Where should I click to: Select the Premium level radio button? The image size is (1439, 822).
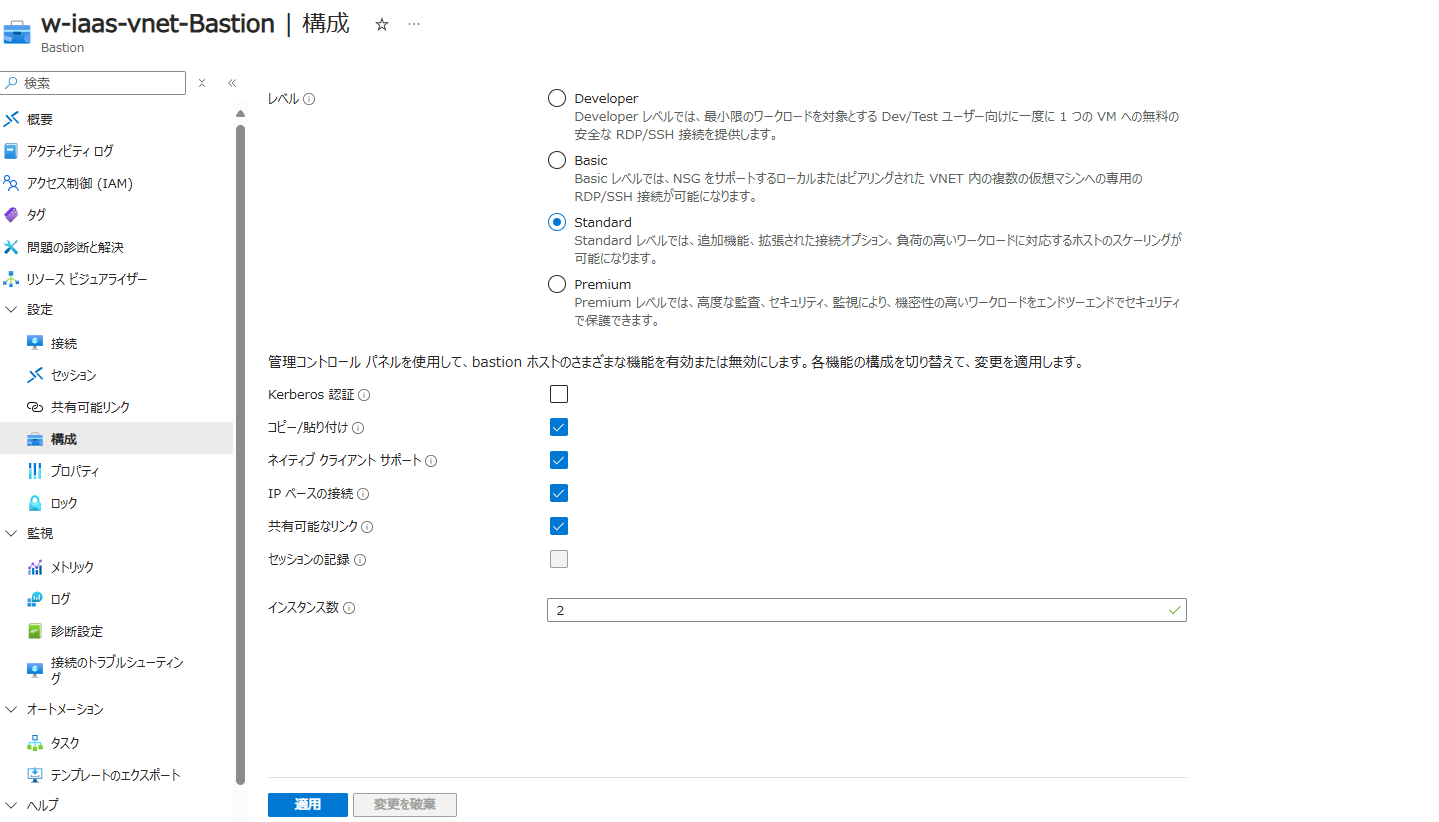pos(557,284)
